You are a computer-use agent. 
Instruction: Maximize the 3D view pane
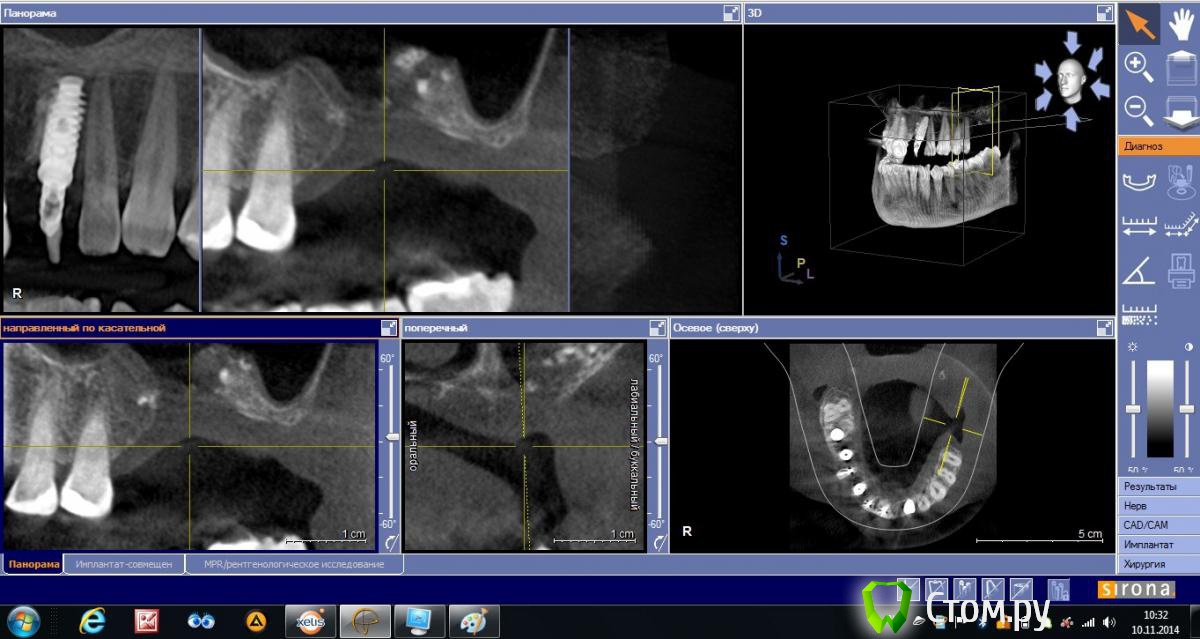tap(1104, 13)
